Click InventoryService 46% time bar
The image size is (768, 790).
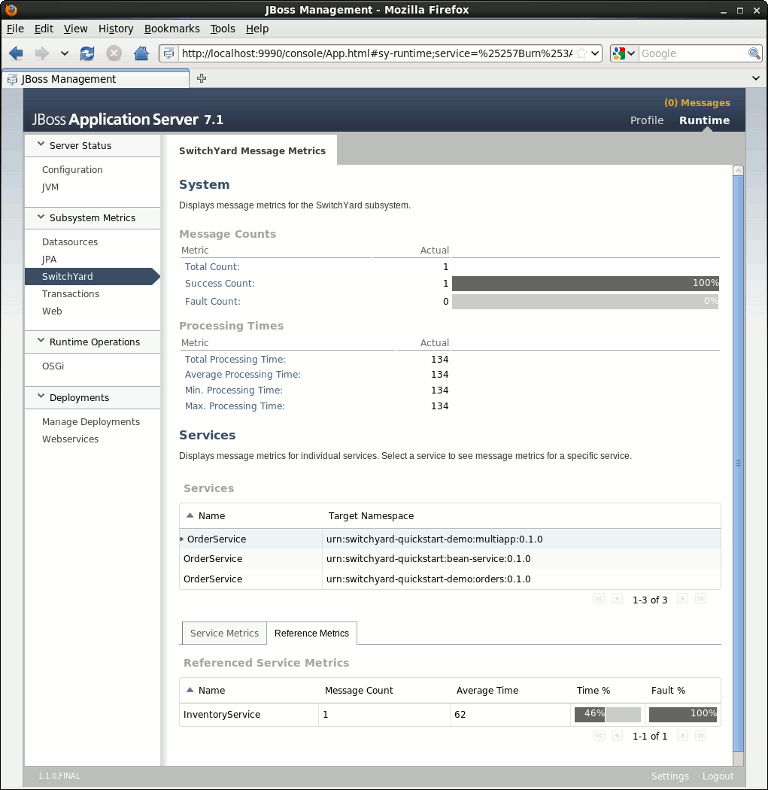608,714
